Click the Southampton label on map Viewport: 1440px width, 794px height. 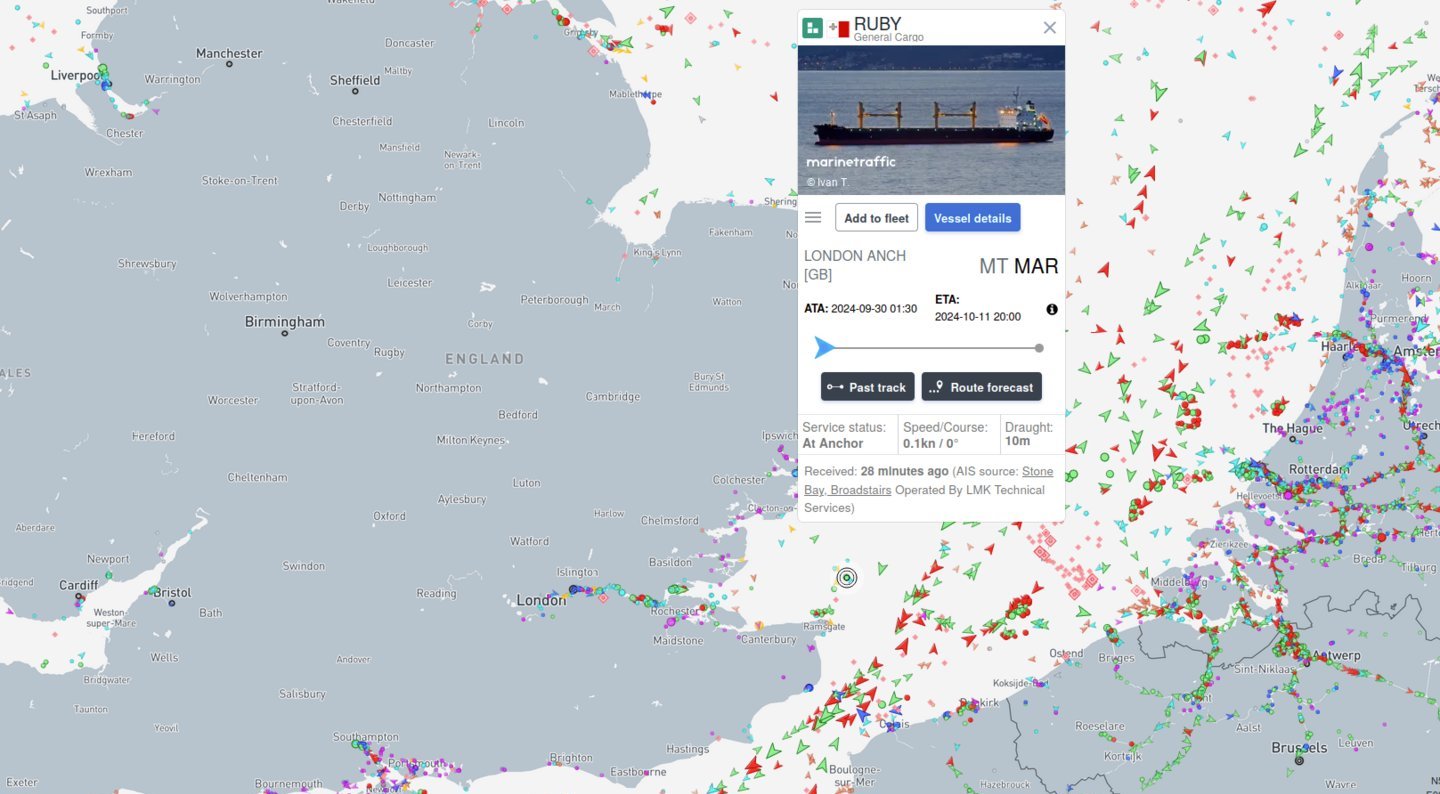pos(366,737)
